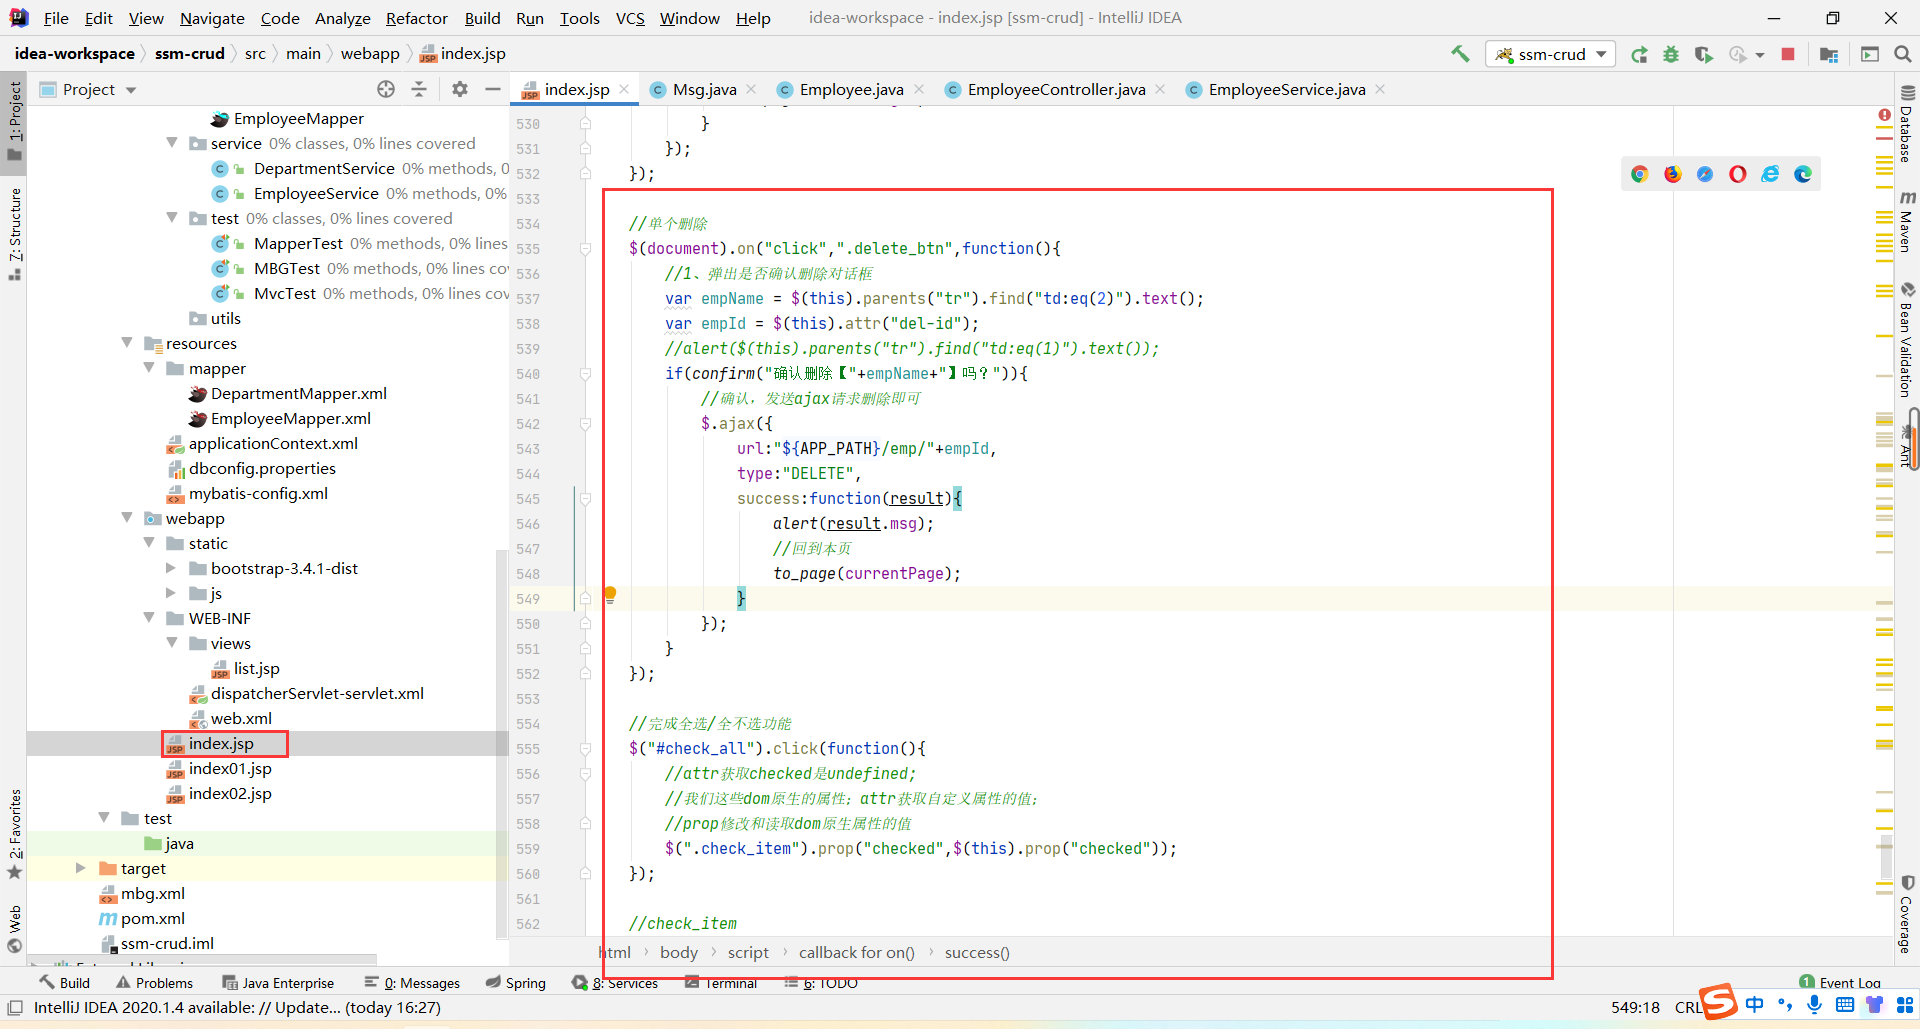1920x1029 pixels.
Task: Toggle the Structure tool window
Action: pyautogui.click(x=15, y=233)
